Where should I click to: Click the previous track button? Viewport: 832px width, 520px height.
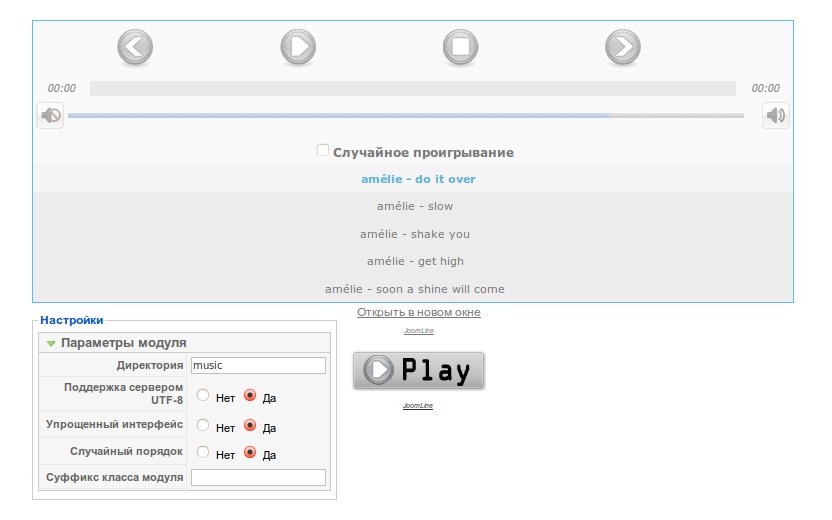(x=135, y=47)
